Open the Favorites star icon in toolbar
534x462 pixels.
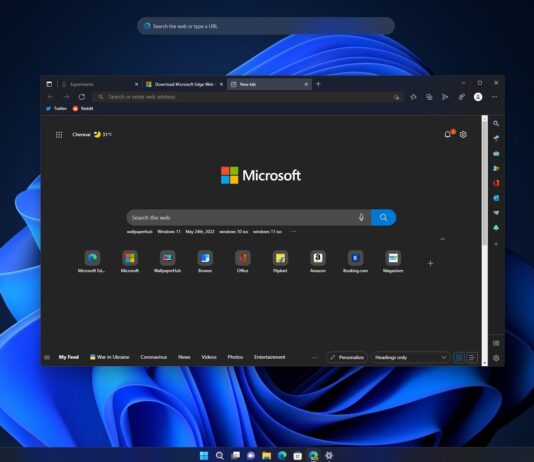(x=413, y=97)
